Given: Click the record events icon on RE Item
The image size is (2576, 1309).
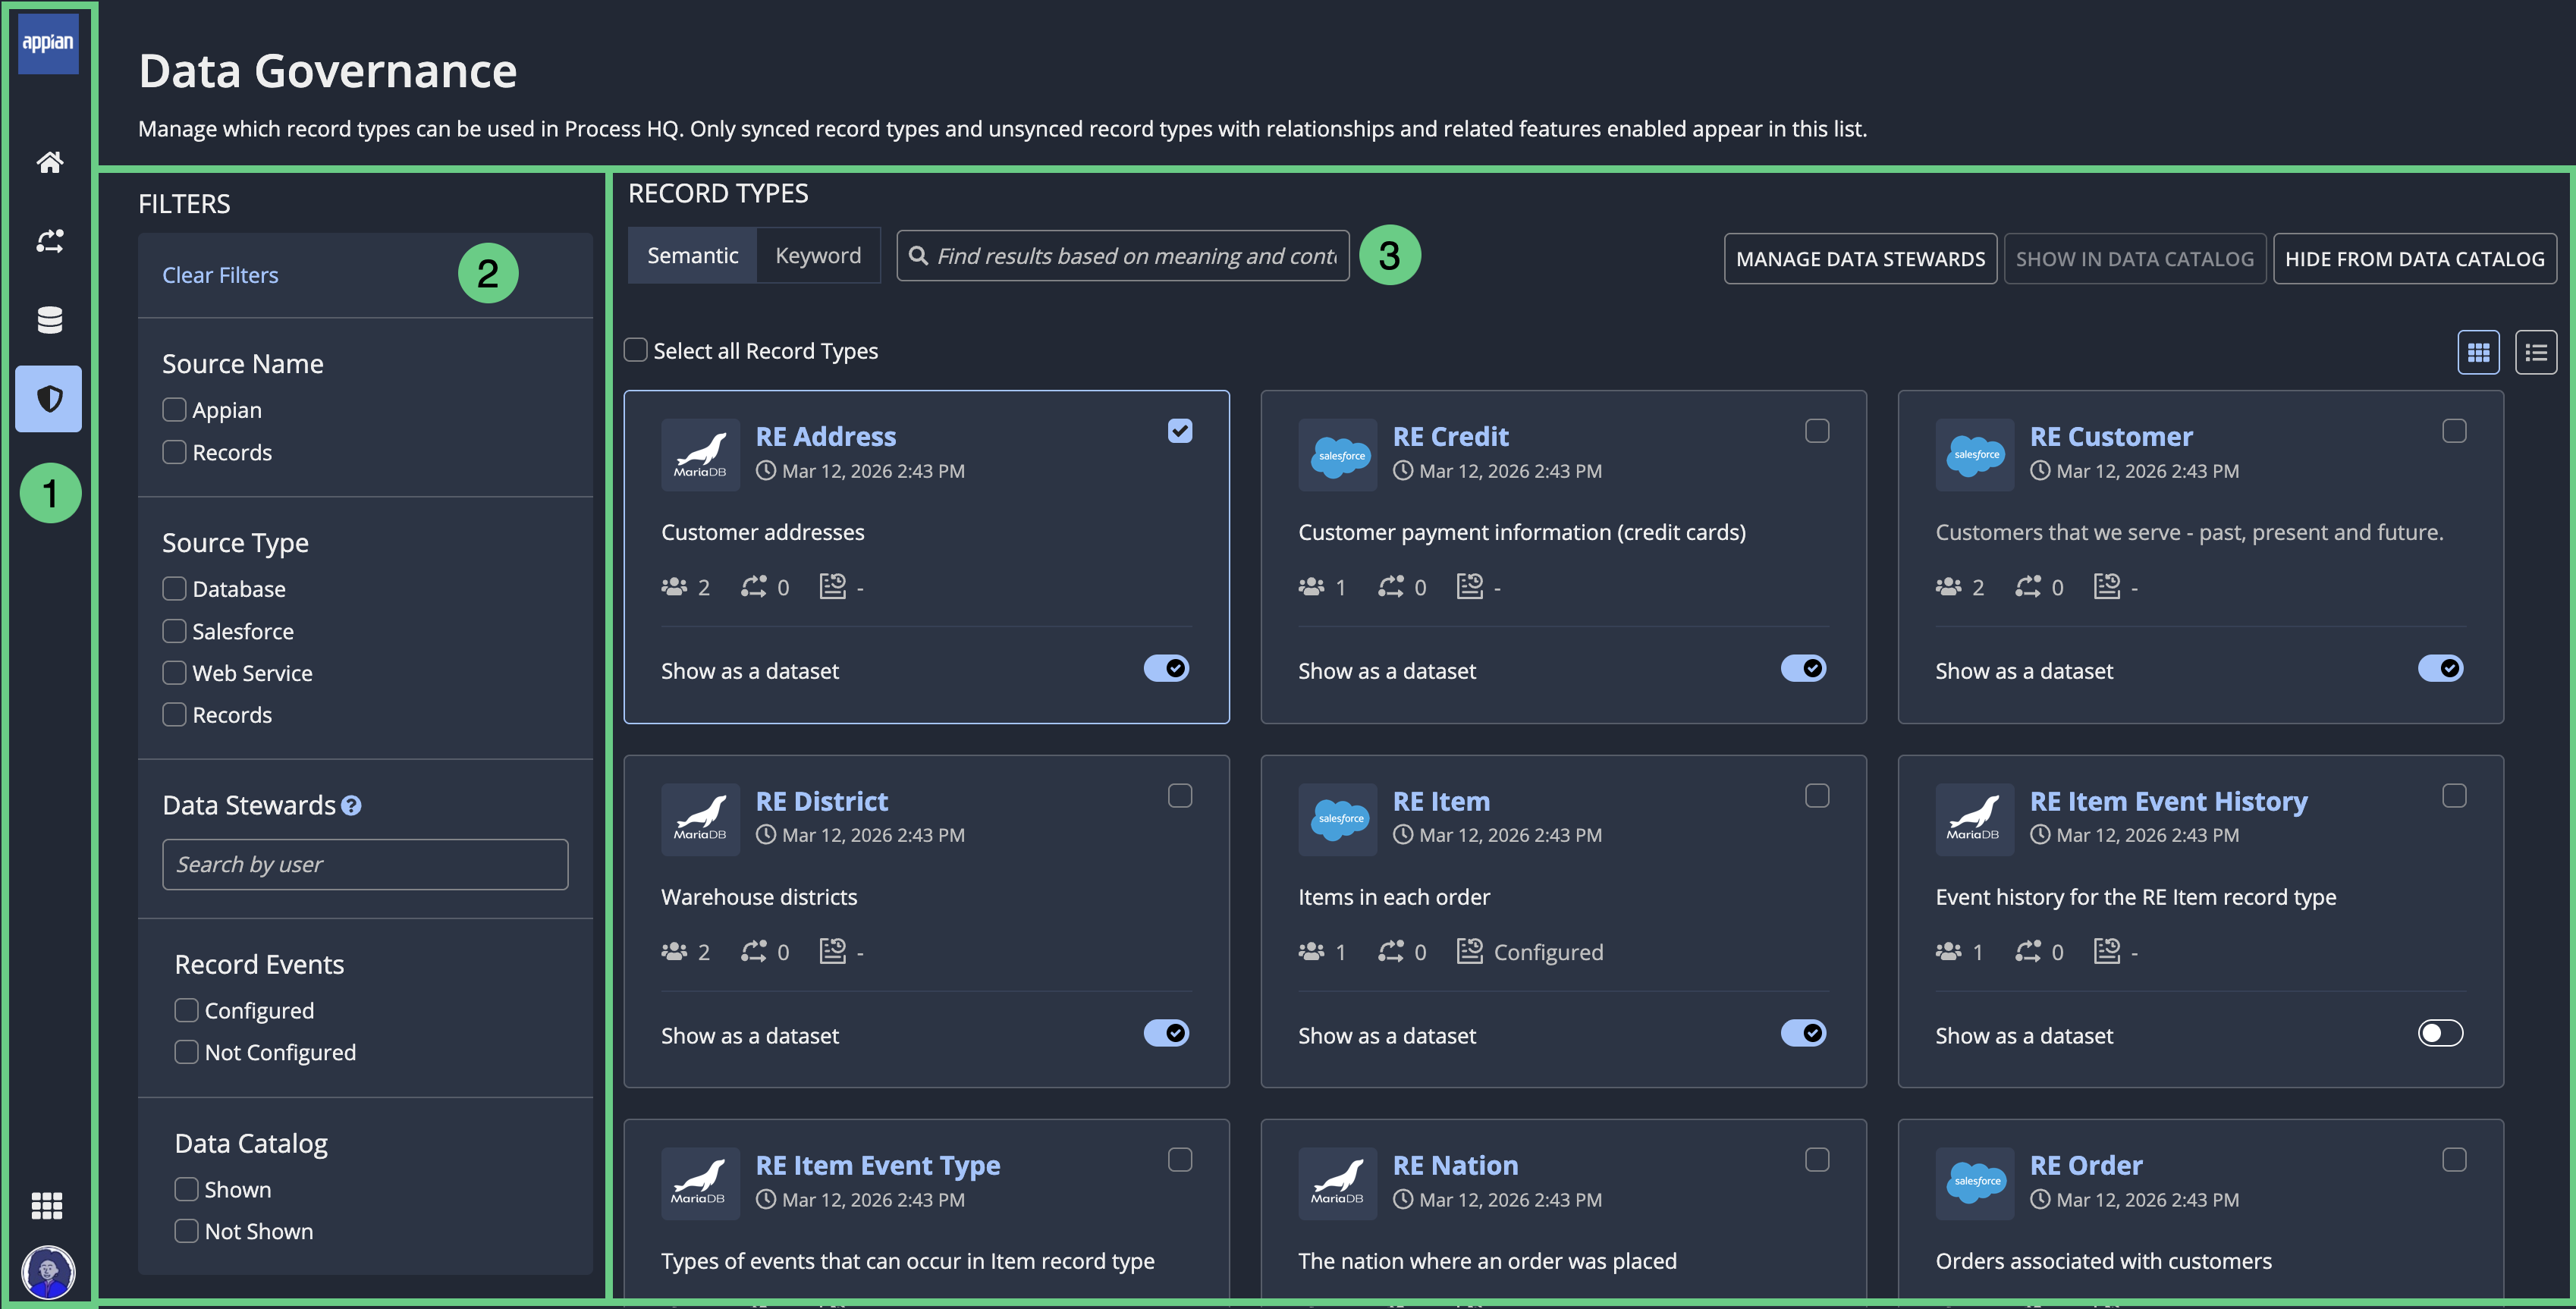Looking at the screenshot, I should (x=1469, y=951).
